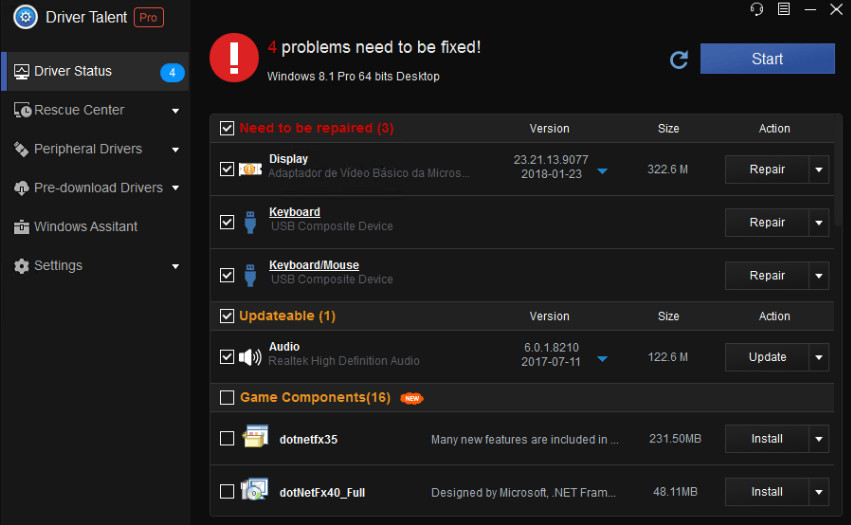Toggle the Need to be repaired checkbox

click(227, 128)
